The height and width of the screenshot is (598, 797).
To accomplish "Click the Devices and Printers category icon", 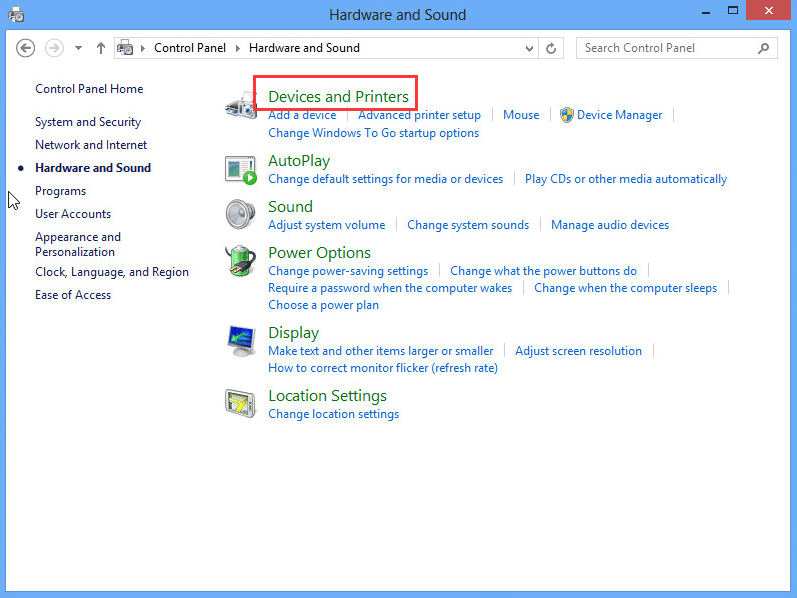I will click(241, 104).
